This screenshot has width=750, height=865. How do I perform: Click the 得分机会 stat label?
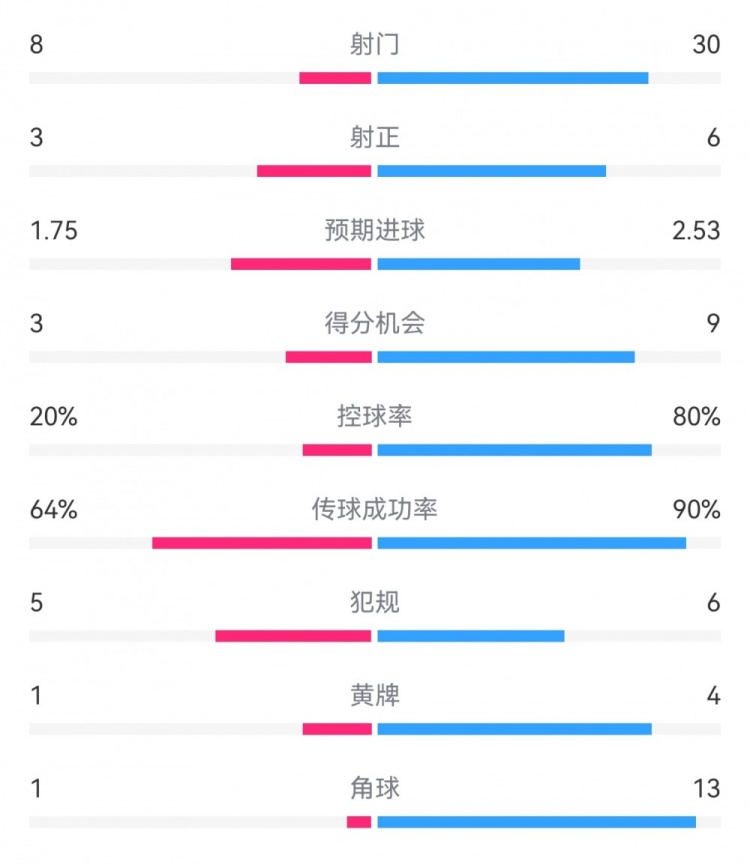click(375, 323)
